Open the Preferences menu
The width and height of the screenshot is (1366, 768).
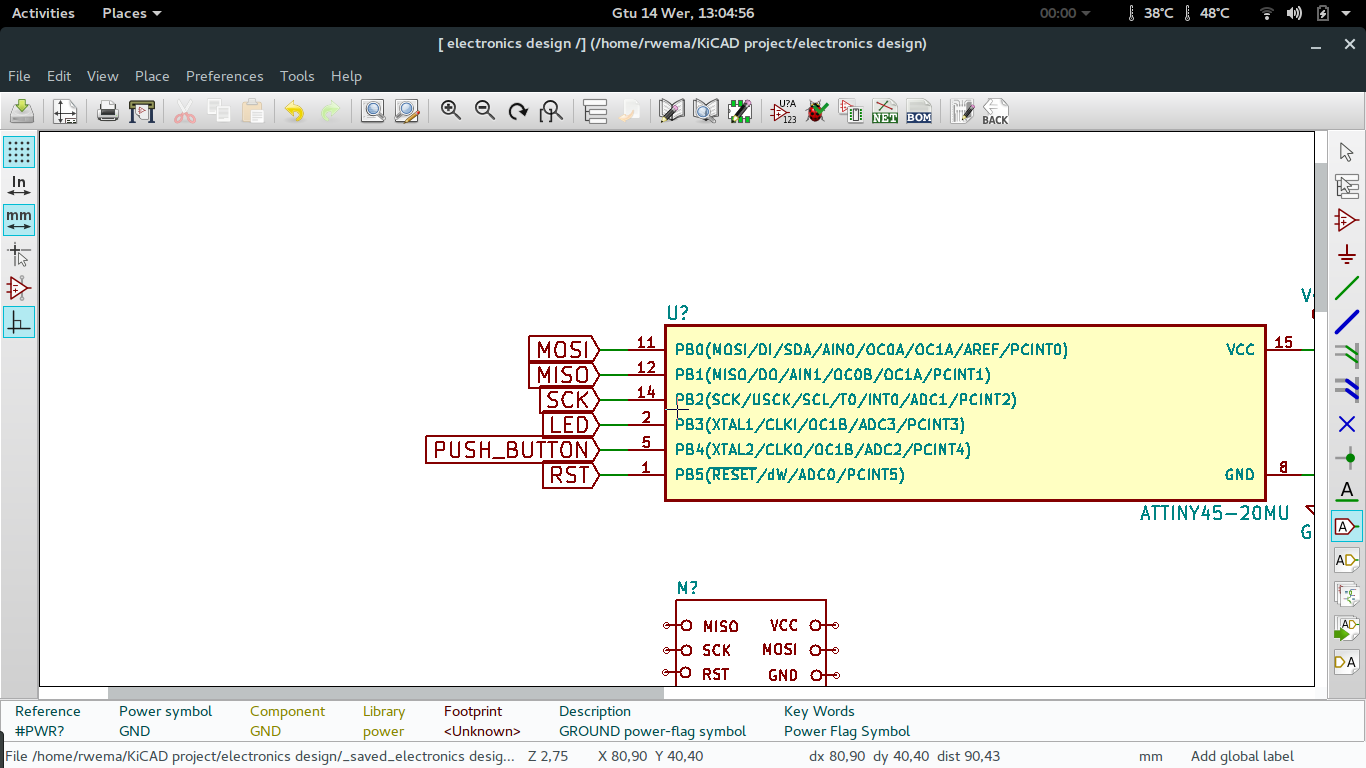point(224,76)
